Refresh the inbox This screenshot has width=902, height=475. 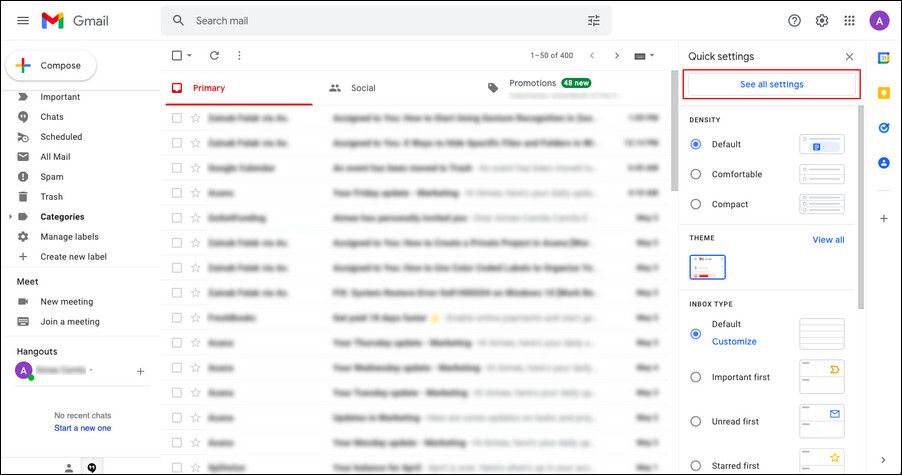214,56
